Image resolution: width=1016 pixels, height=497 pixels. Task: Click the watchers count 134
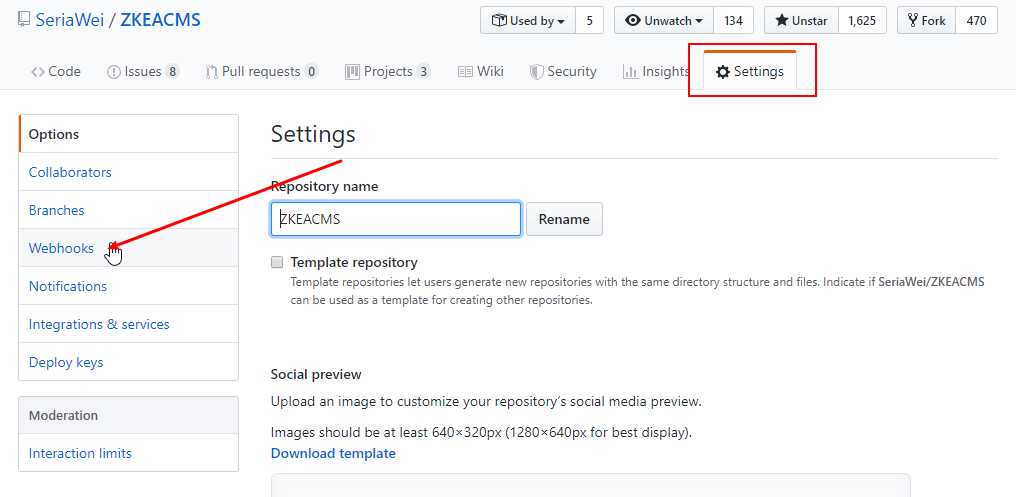point(733,21)
